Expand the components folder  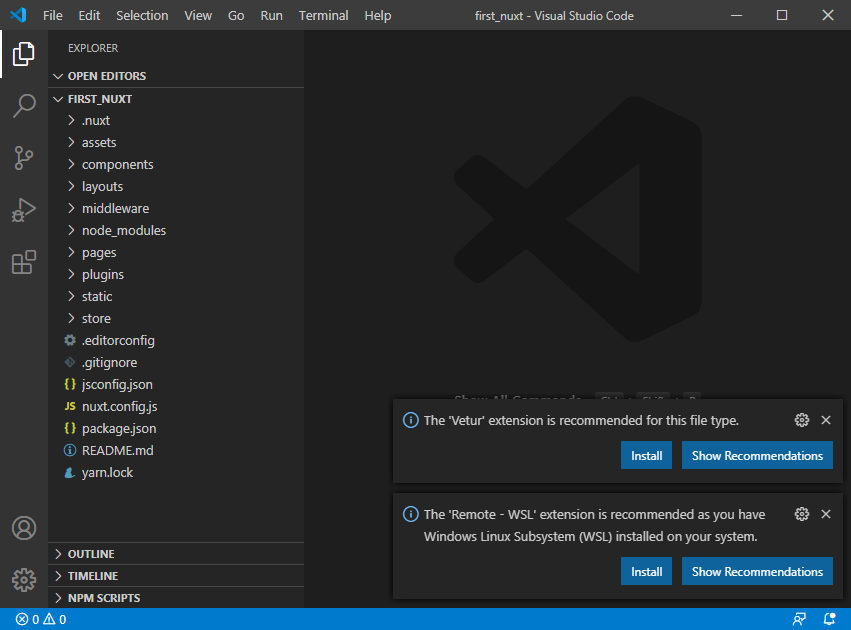point(71,164)
